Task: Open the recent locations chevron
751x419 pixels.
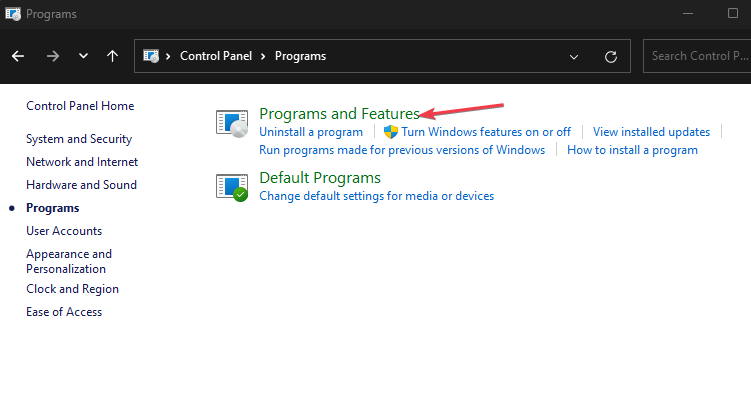Action: point(83,56)
